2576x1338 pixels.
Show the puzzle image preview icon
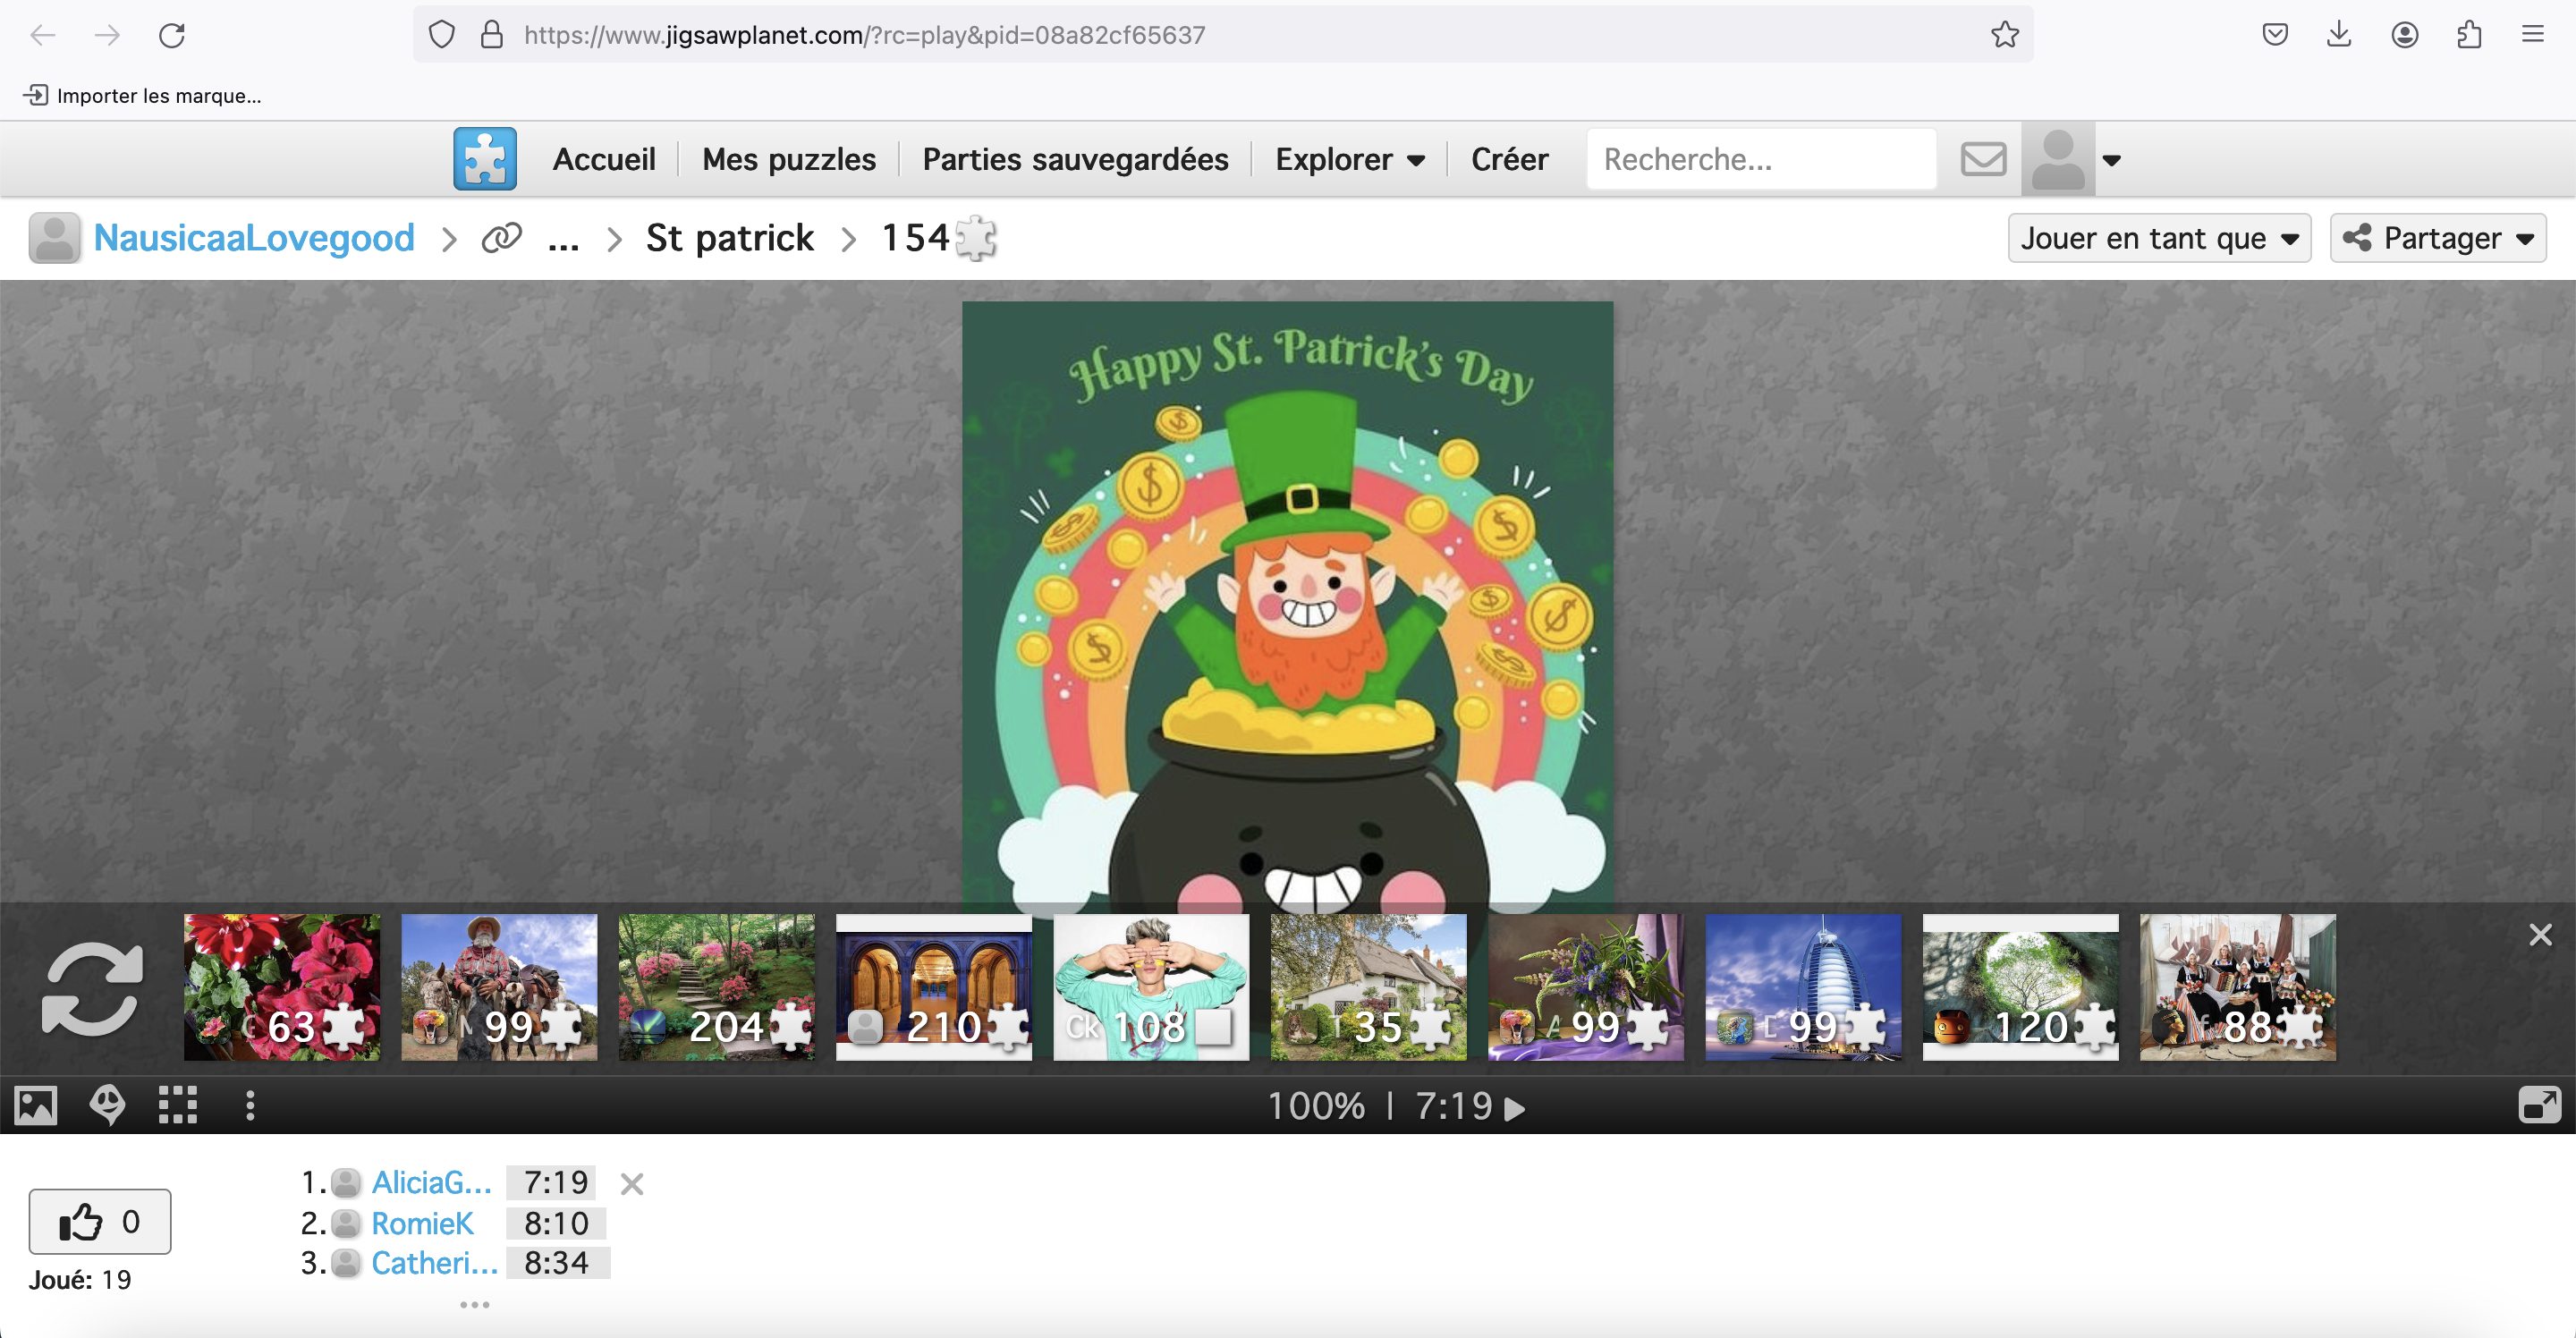tap(36, 1105)
